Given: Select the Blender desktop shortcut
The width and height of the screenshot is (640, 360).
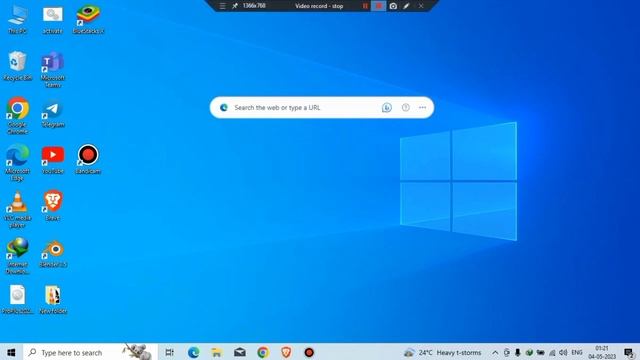Looking at the screenshot, I should (x=53, y=253).
